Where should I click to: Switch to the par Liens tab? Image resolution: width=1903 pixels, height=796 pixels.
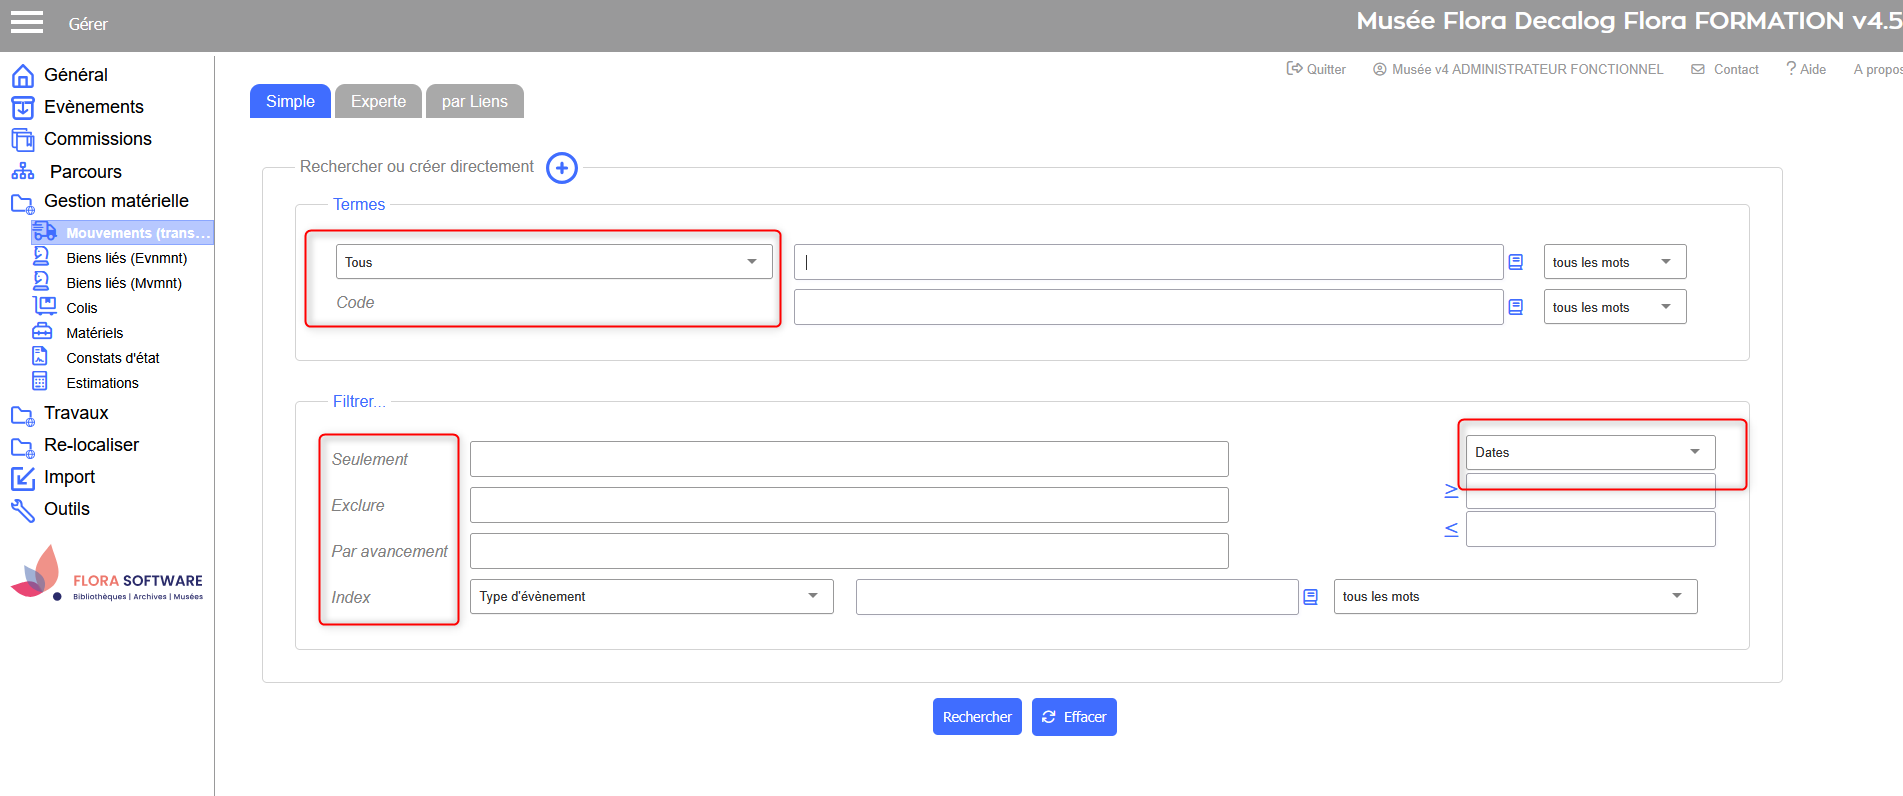(474, 102)
